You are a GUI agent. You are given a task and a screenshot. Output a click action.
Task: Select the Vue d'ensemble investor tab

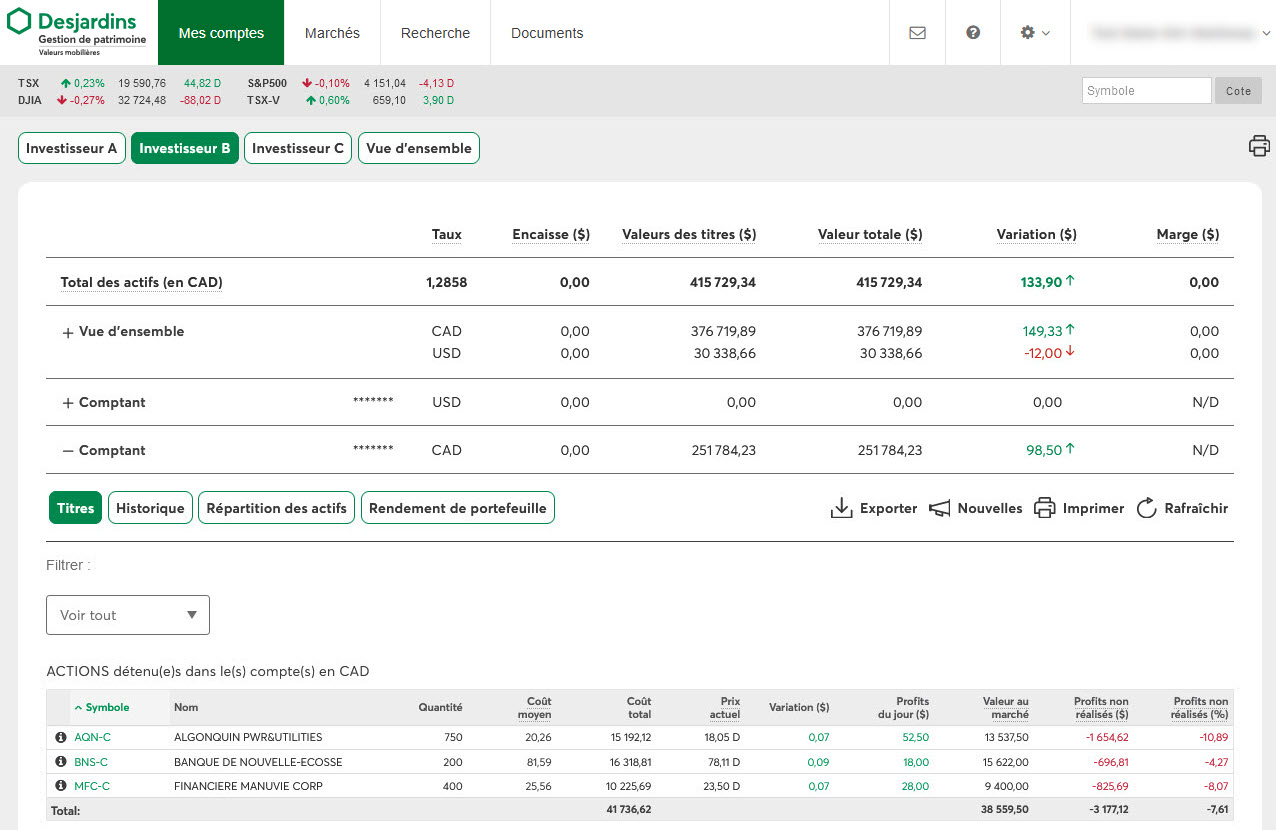tap(419, 148)
